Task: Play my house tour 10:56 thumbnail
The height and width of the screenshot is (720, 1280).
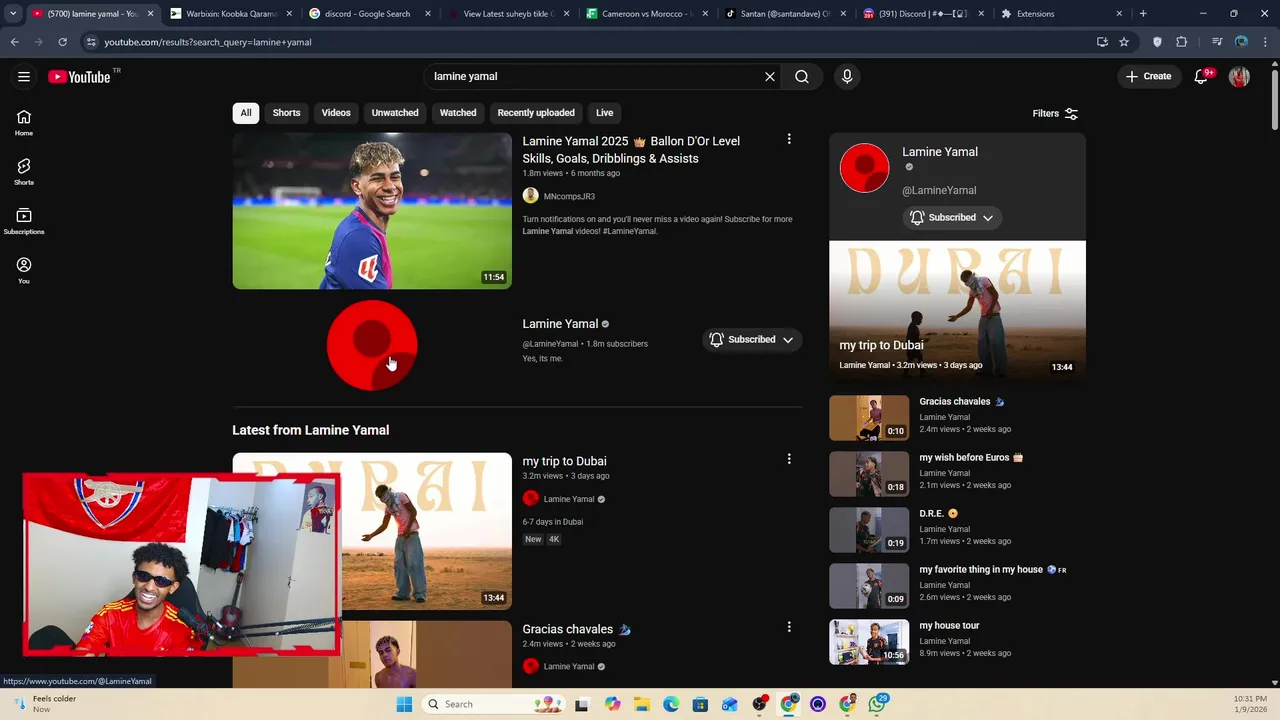Action: point(869,642)
